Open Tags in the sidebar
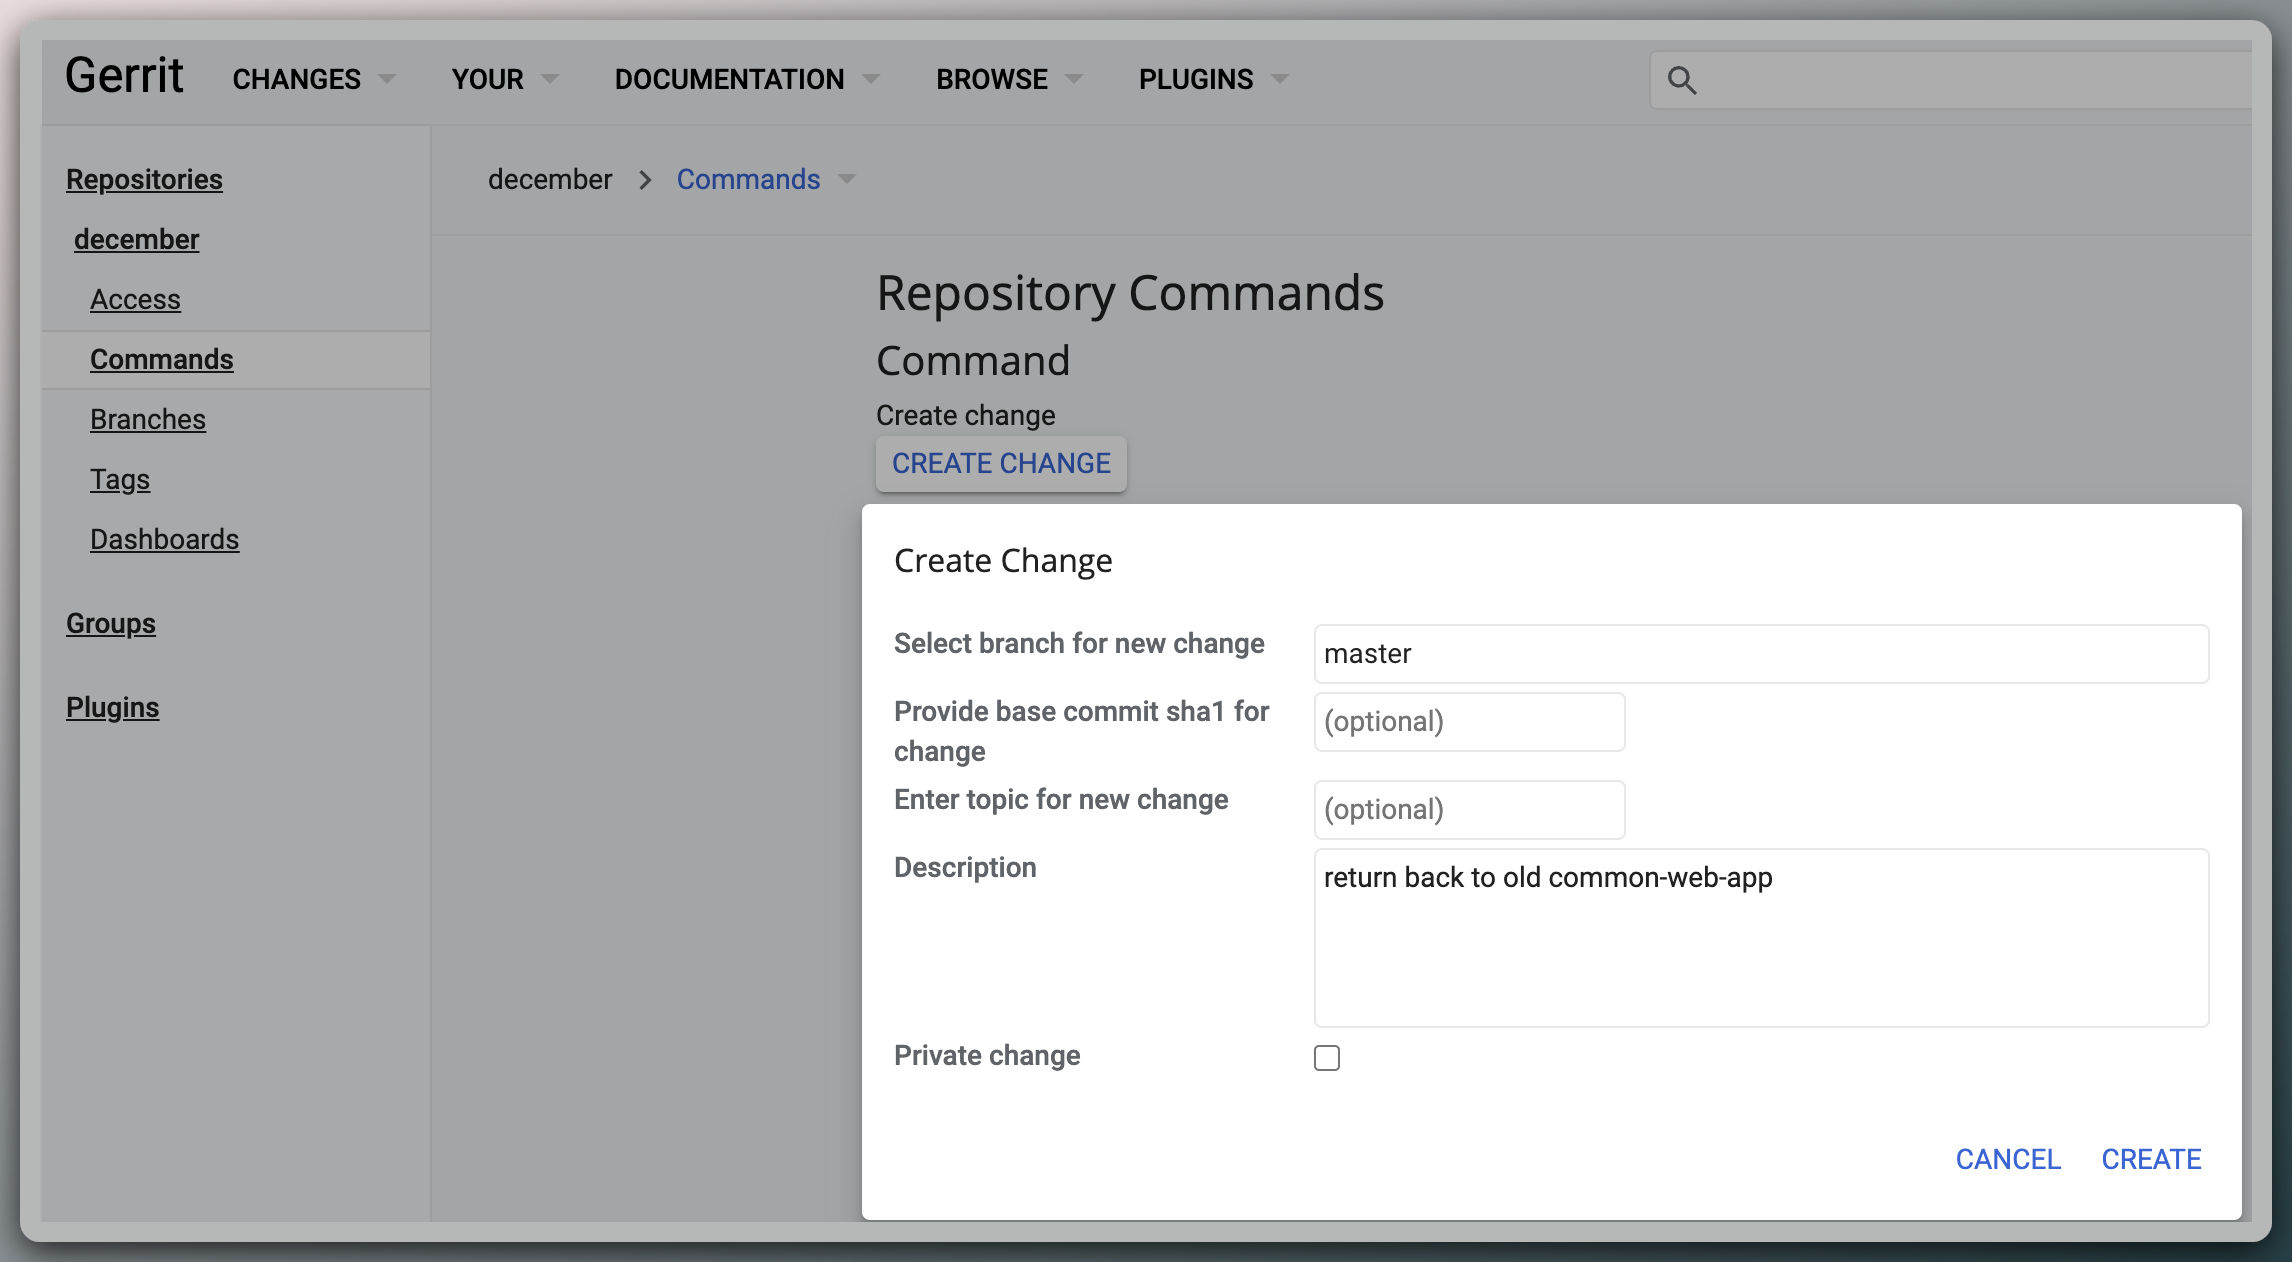The image size is (2292, 1262). [120, 479]
